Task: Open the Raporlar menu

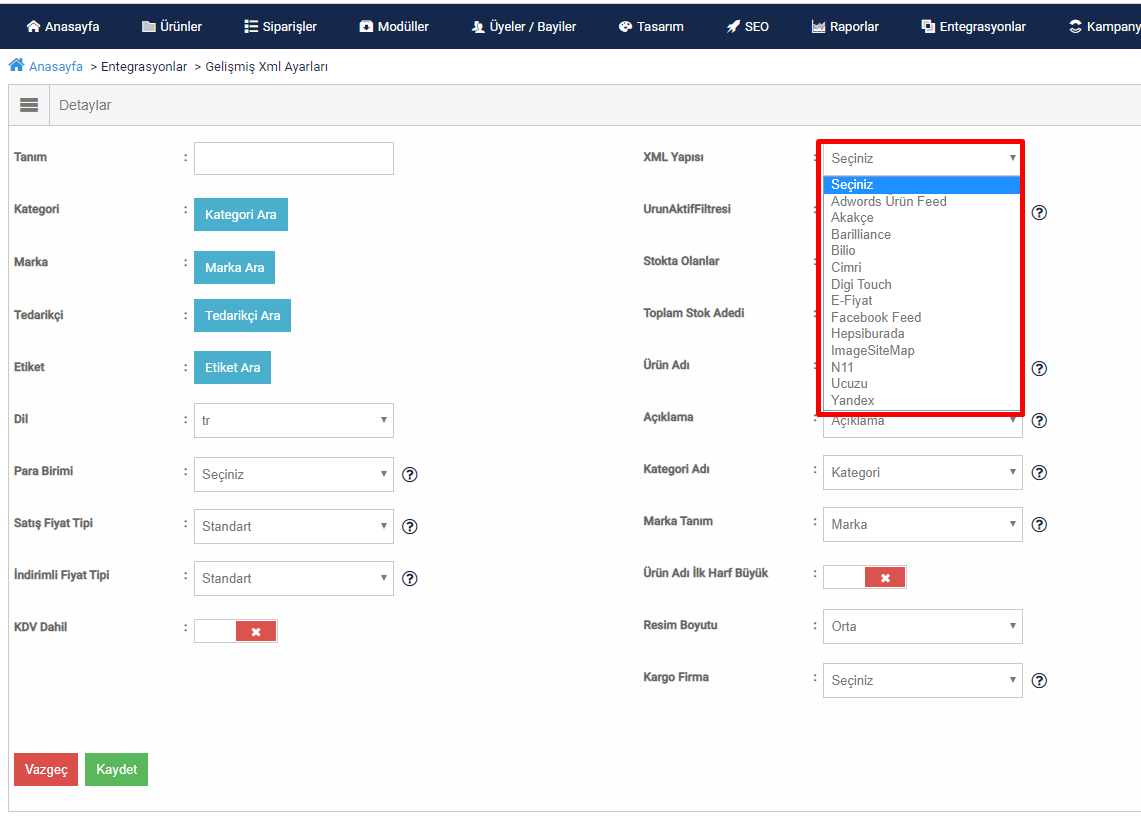Action: 845,26
